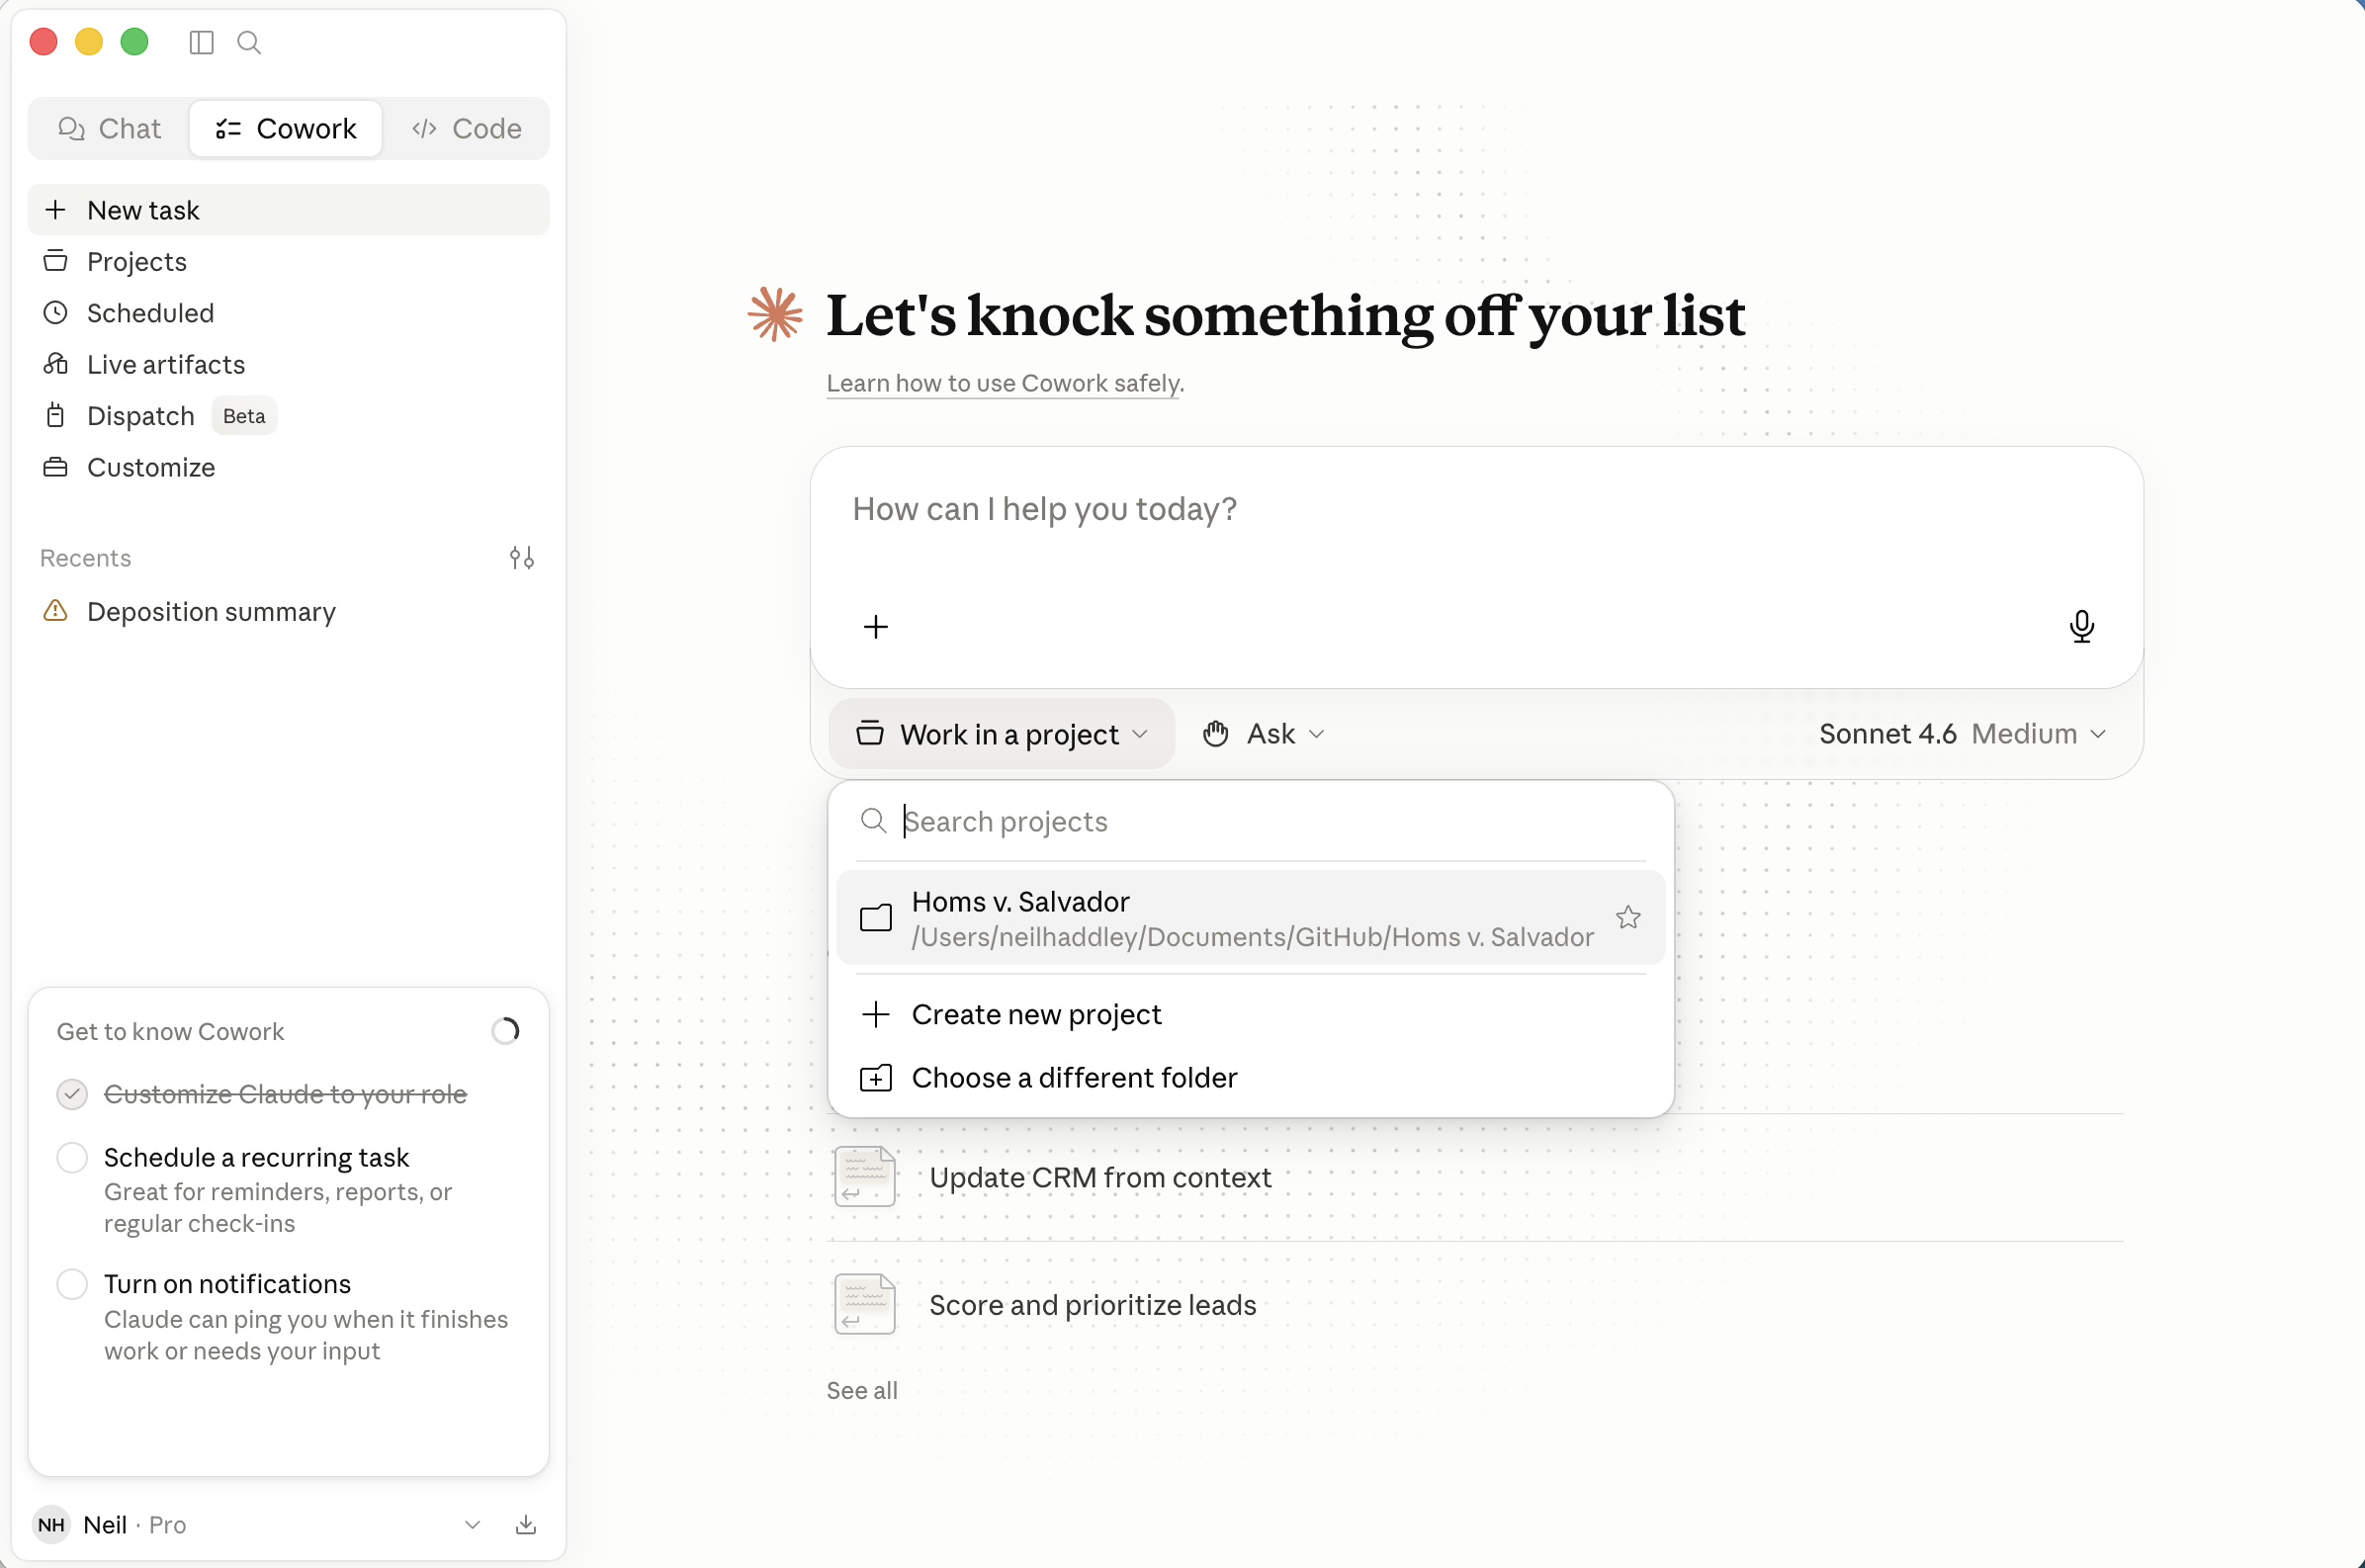Open Schedule a recurring task item text
The image size is (2365, 1568).
[256, 1157]
